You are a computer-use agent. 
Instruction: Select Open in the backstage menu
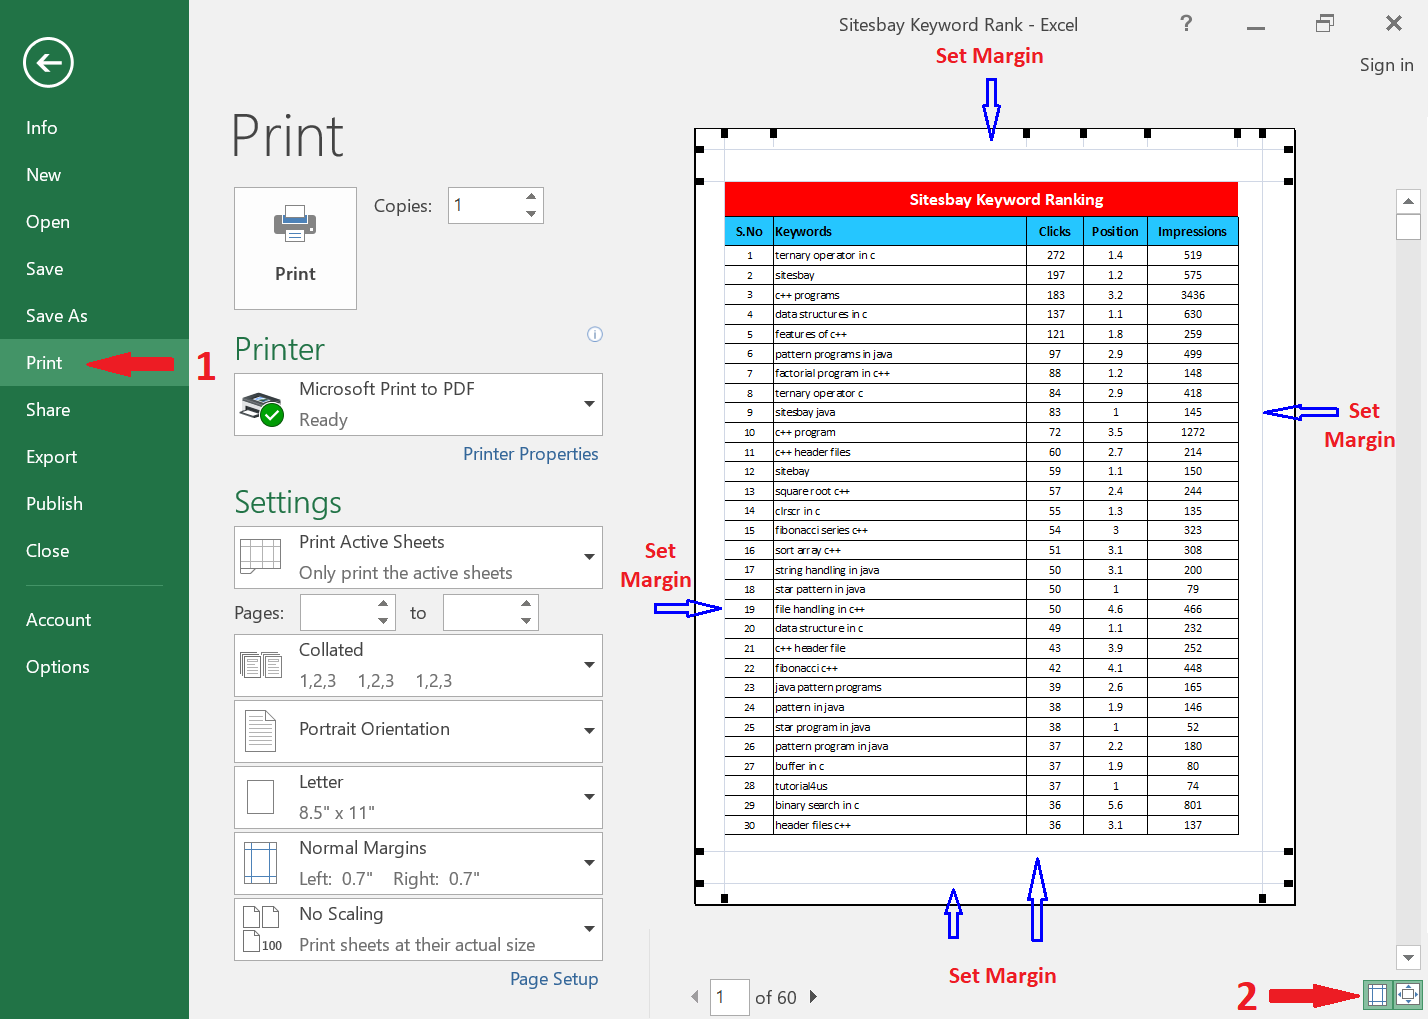tap(94, 222)
